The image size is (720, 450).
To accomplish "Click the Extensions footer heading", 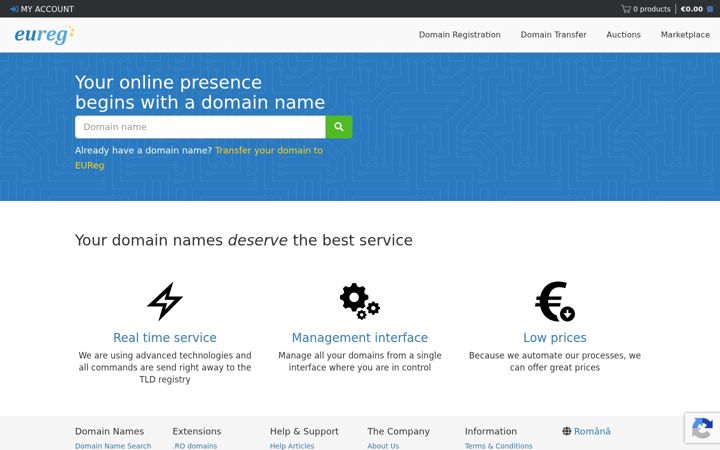I will point(197,431).
